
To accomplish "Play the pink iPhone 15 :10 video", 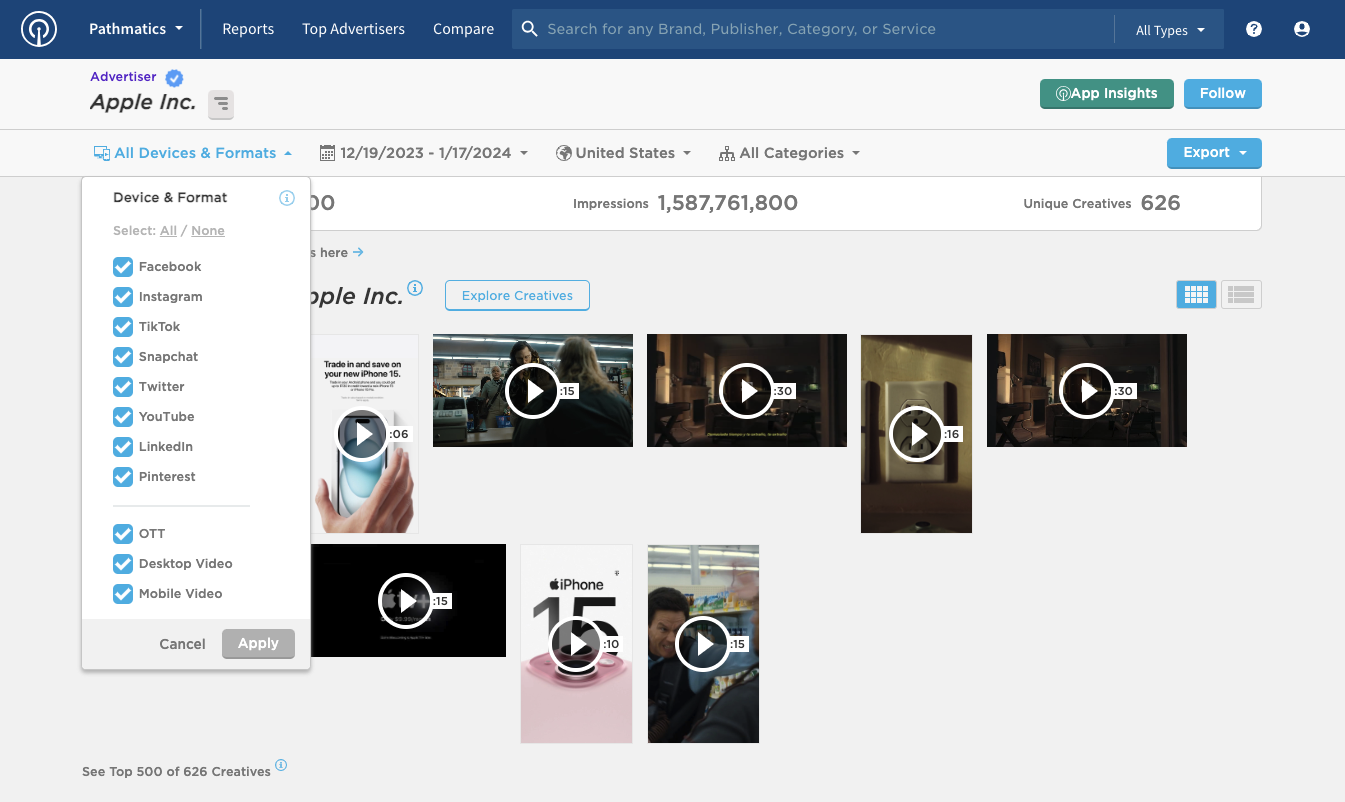I will [x=576, y=644].
